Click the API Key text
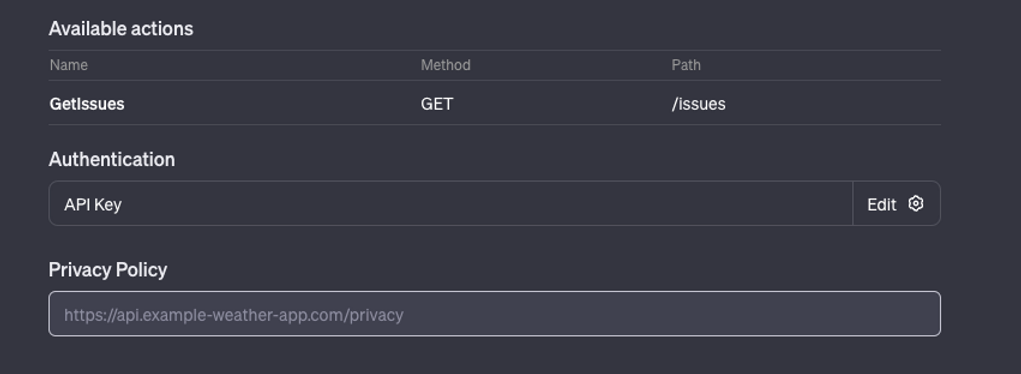 tap(92, 205)
